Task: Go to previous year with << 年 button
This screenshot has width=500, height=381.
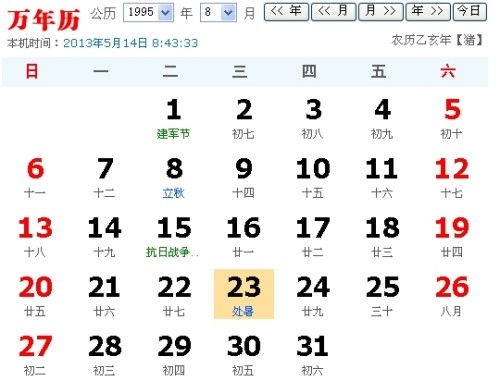Action: (286, 12)
